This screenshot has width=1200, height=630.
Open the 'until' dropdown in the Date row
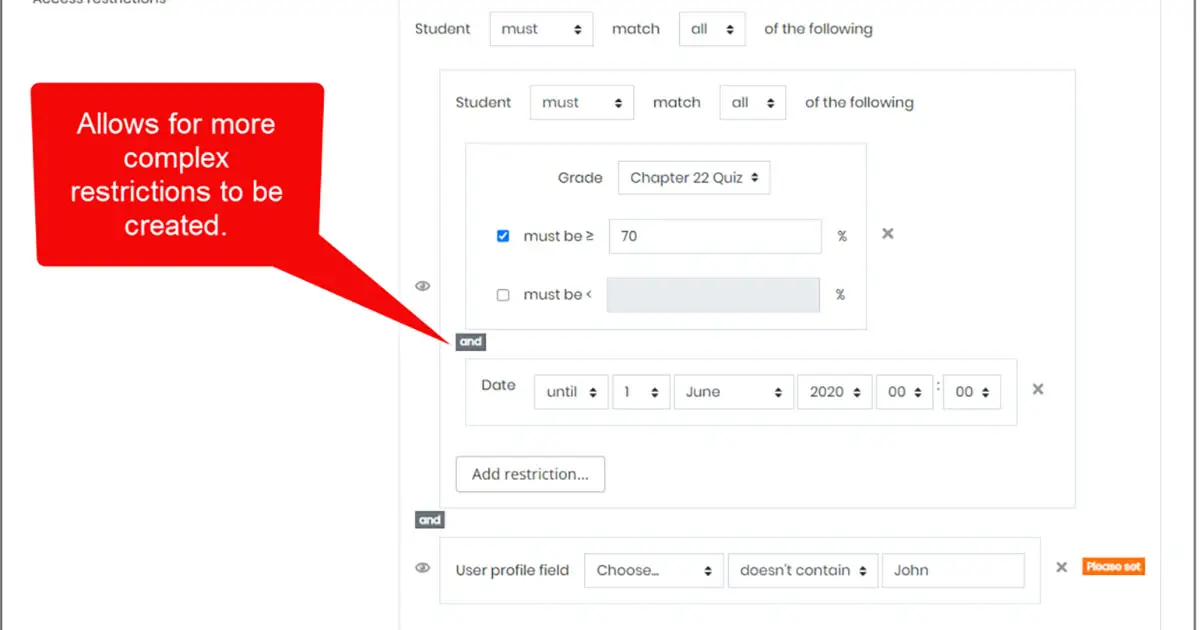point(571,391)
